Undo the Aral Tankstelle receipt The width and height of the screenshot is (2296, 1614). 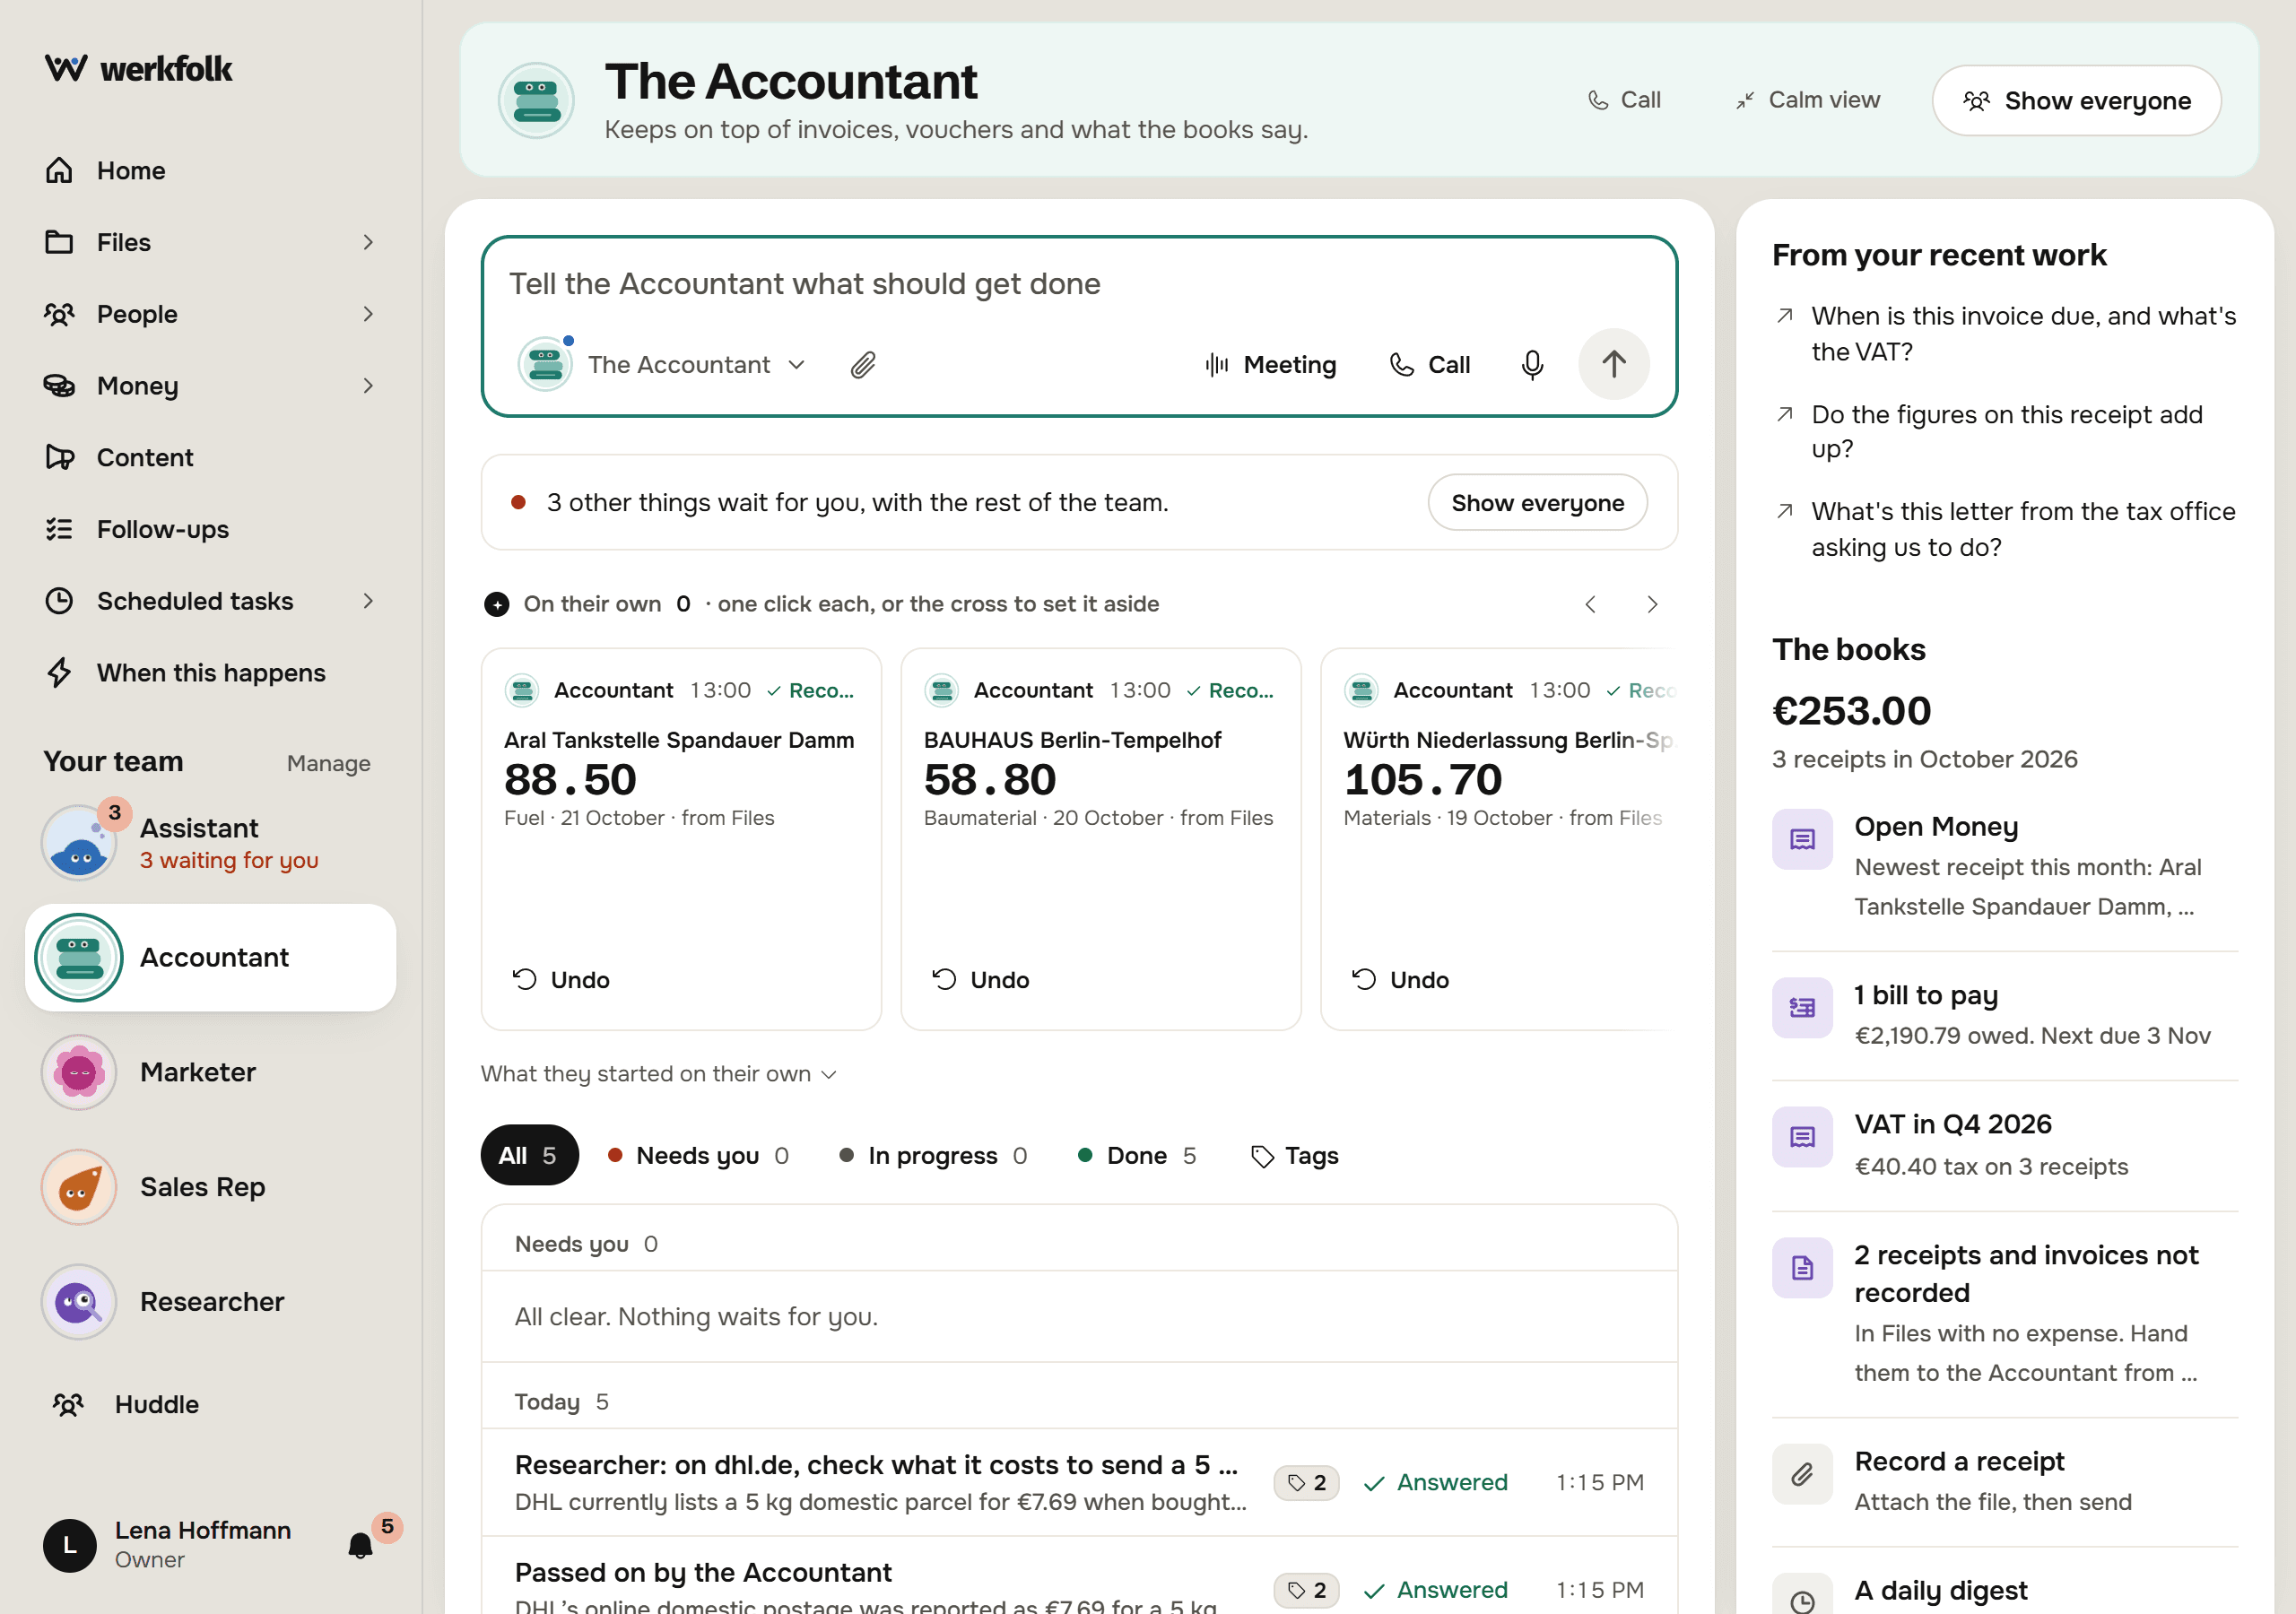click(x=561, y=979)
